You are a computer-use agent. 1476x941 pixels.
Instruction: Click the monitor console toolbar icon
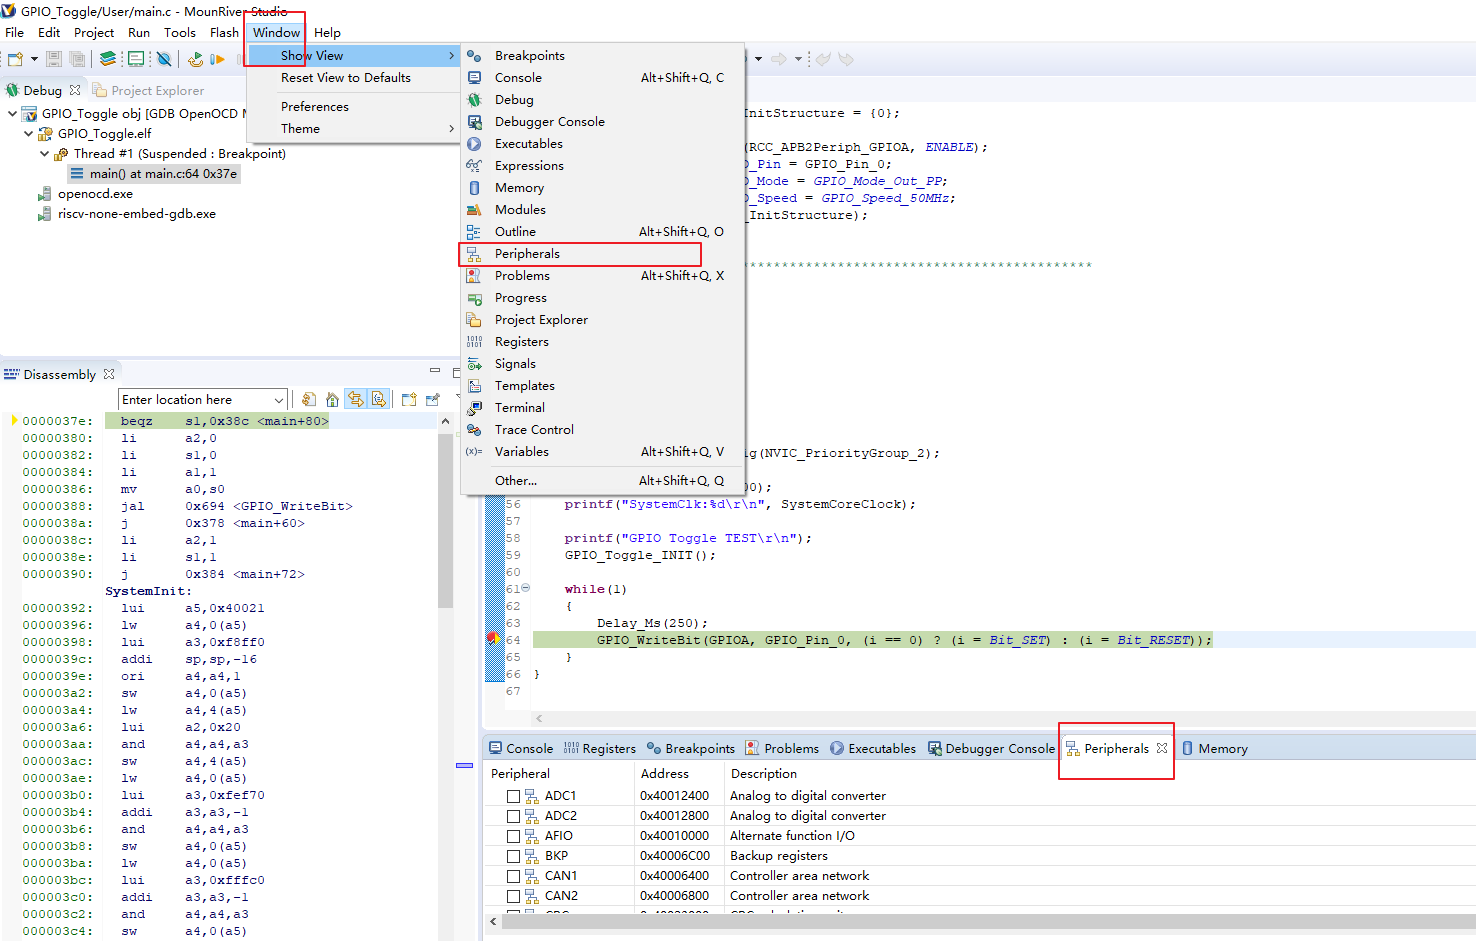click(x=135, y=59)
